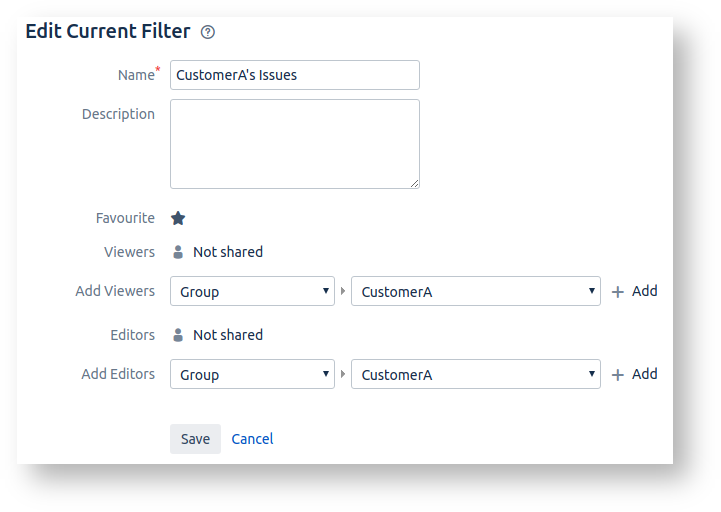Open the Add Viewers CustomerA dropdown
Screen dimensions: 721x512
475,292
